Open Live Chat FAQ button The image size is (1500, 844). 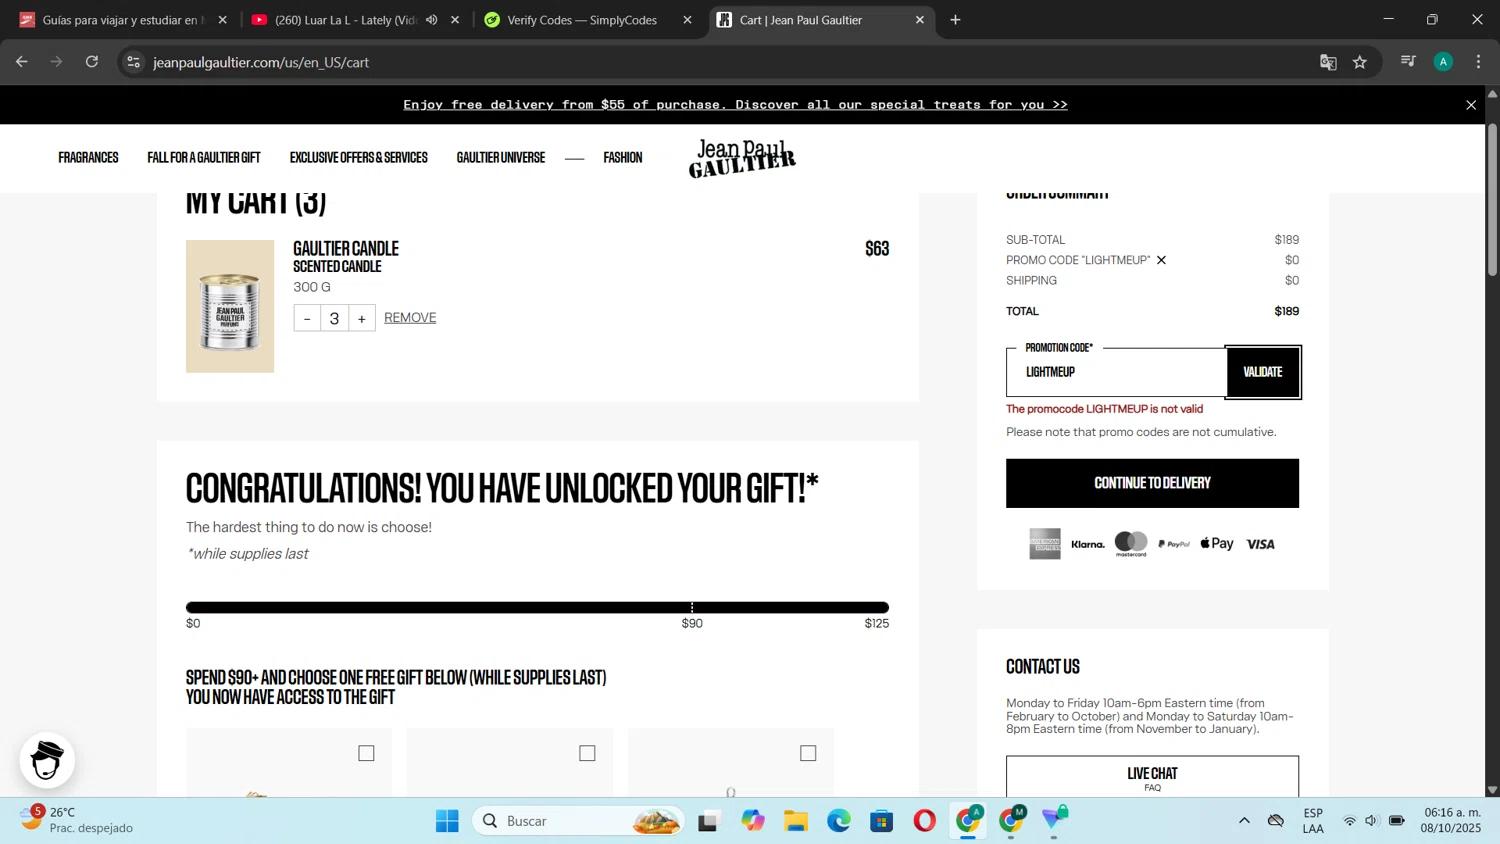(x=1152, y=777)
